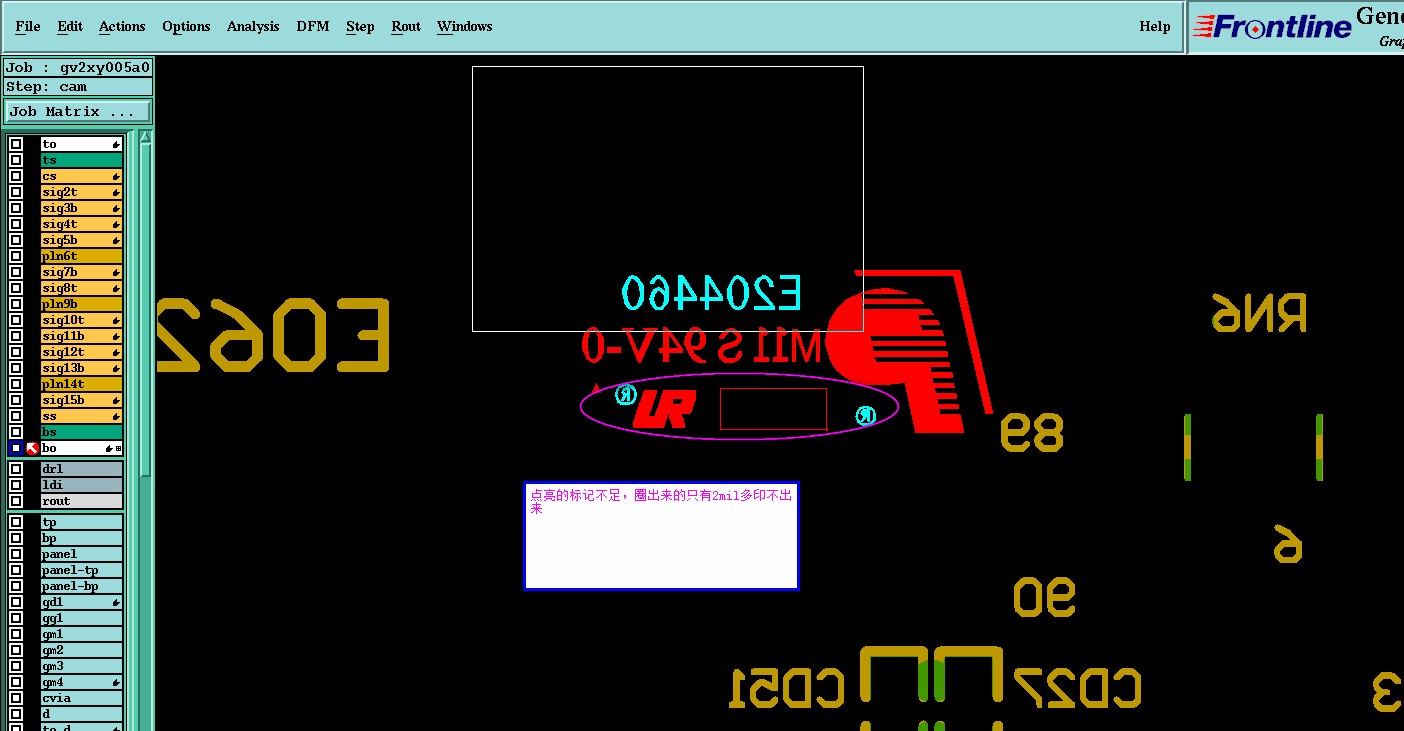Image resolution: width=1404 pixels, height=731 pixels.
Task: Click the Step: cam label
Action: [x=78, y=86]
